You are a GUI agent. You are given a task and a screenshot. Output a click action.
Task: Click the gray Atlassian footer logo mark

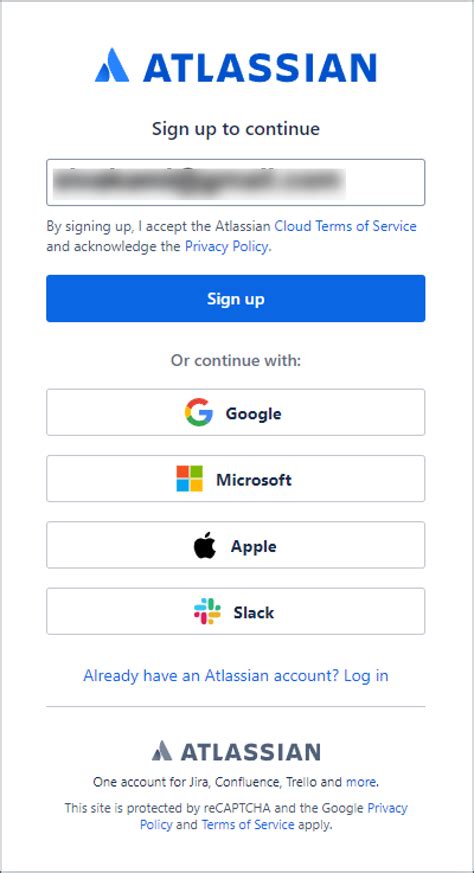(x=162, y=751)
